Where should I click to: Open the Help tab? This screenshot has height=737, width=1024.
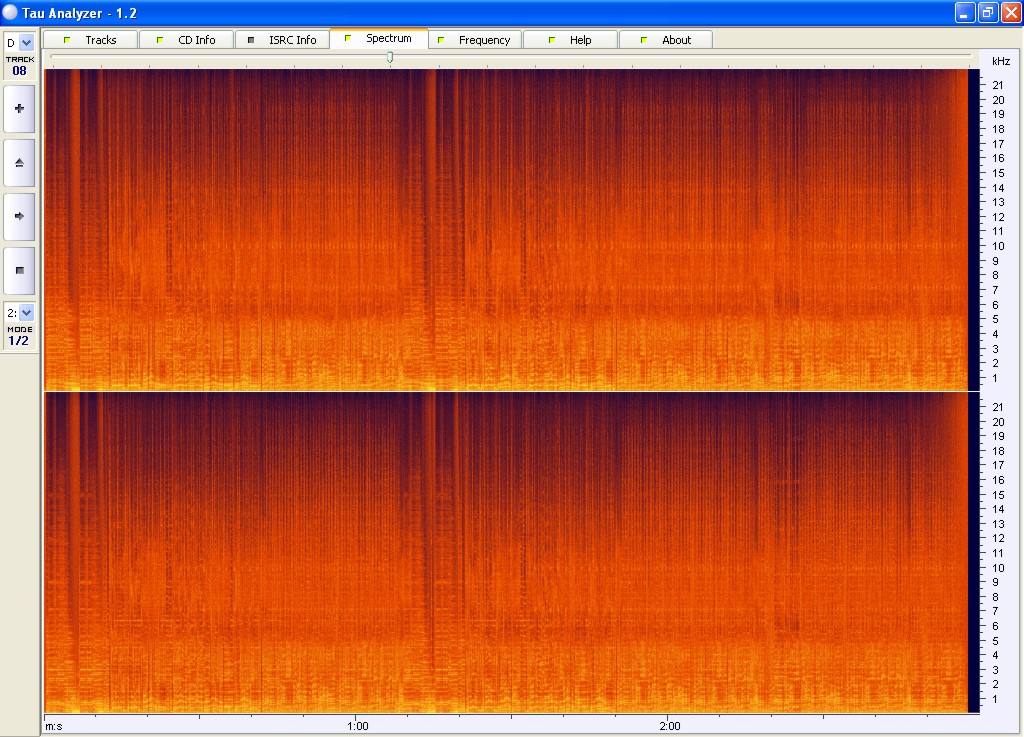tap(570, 40)
